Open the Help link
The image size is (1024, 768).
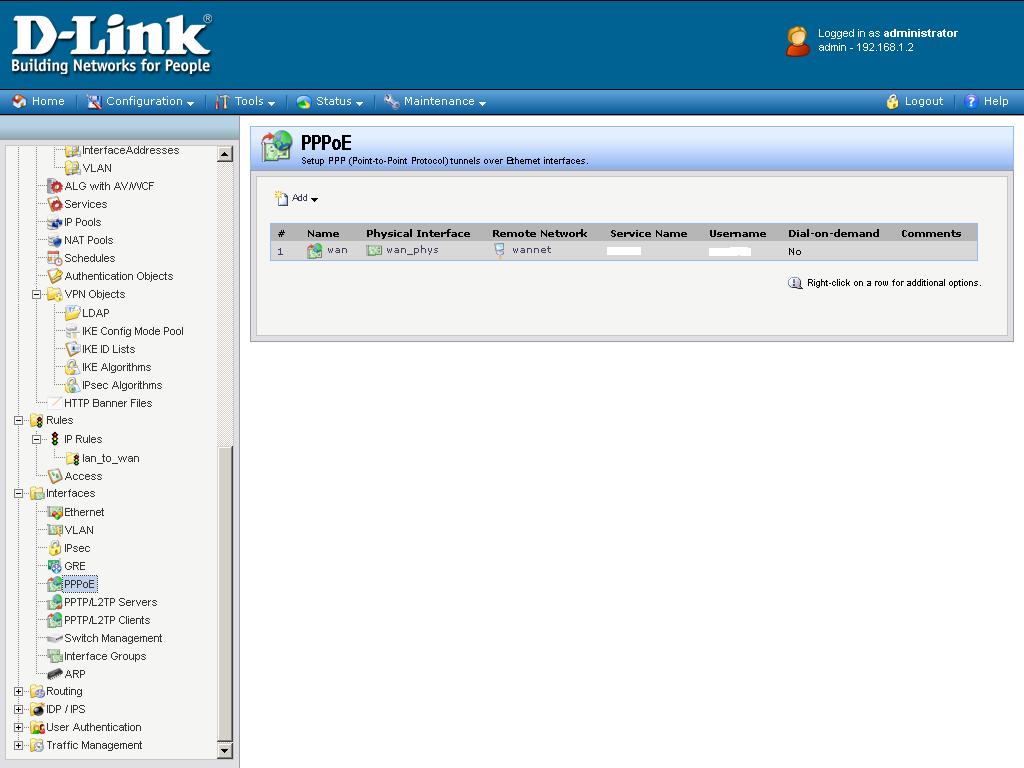click(996, 101)
